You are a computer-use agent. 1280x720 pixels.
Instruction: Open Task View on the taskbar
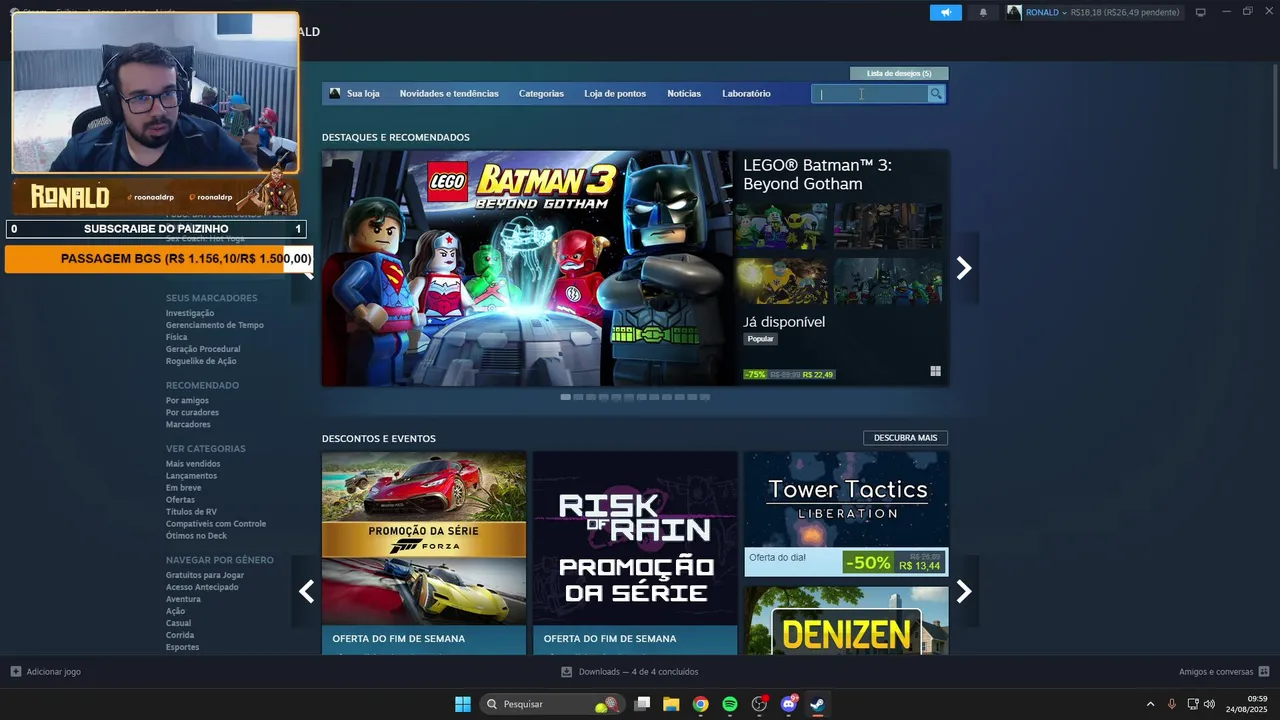point(642,704)
